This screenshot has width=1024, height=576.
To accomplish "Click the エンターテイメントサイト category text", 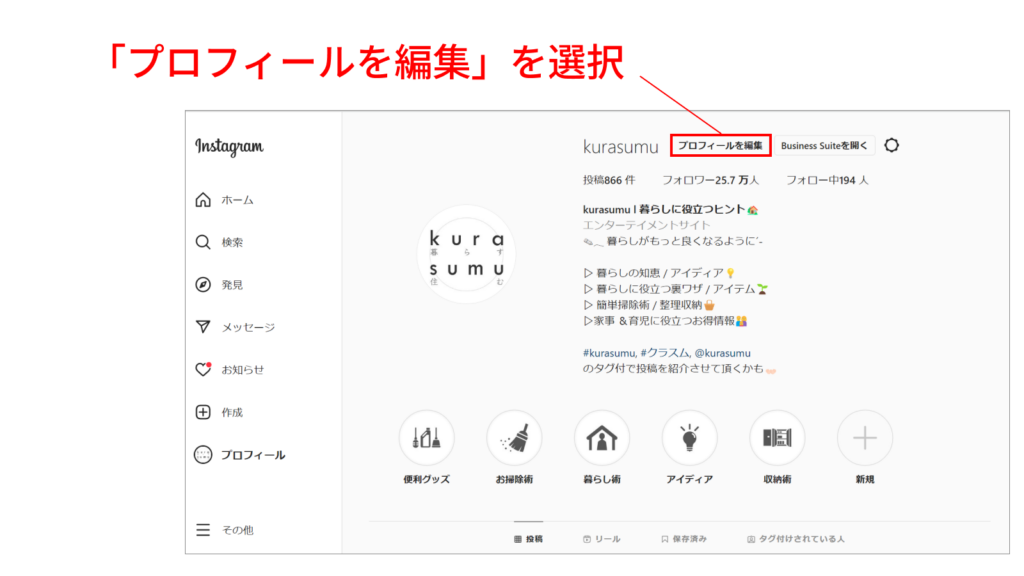I will coord(646,225).
